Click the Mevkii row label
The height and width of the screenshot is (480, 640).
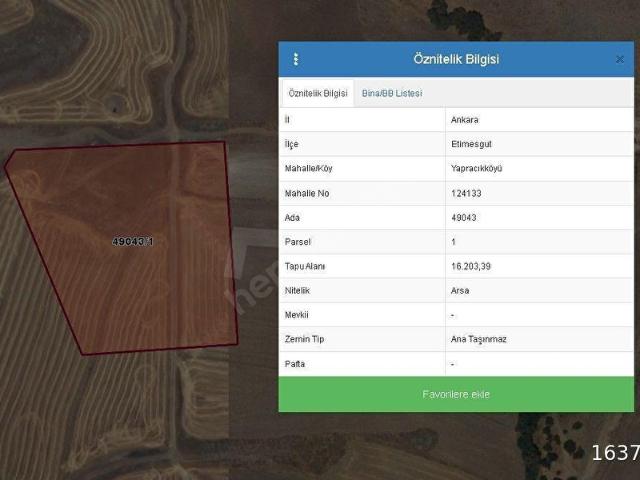pos(298,315)
